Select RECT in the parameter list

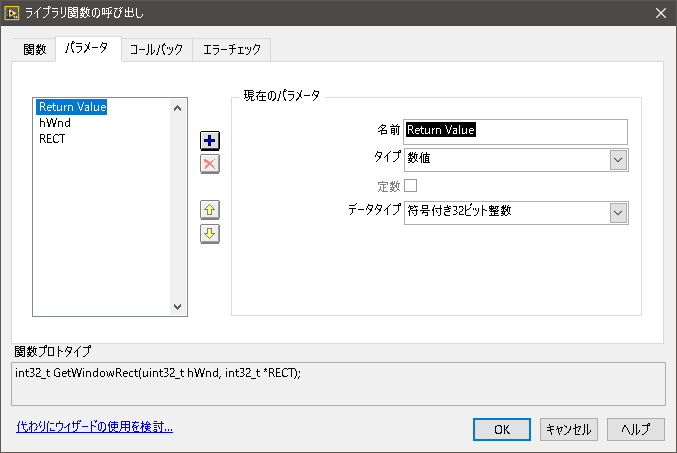(52, 139)
